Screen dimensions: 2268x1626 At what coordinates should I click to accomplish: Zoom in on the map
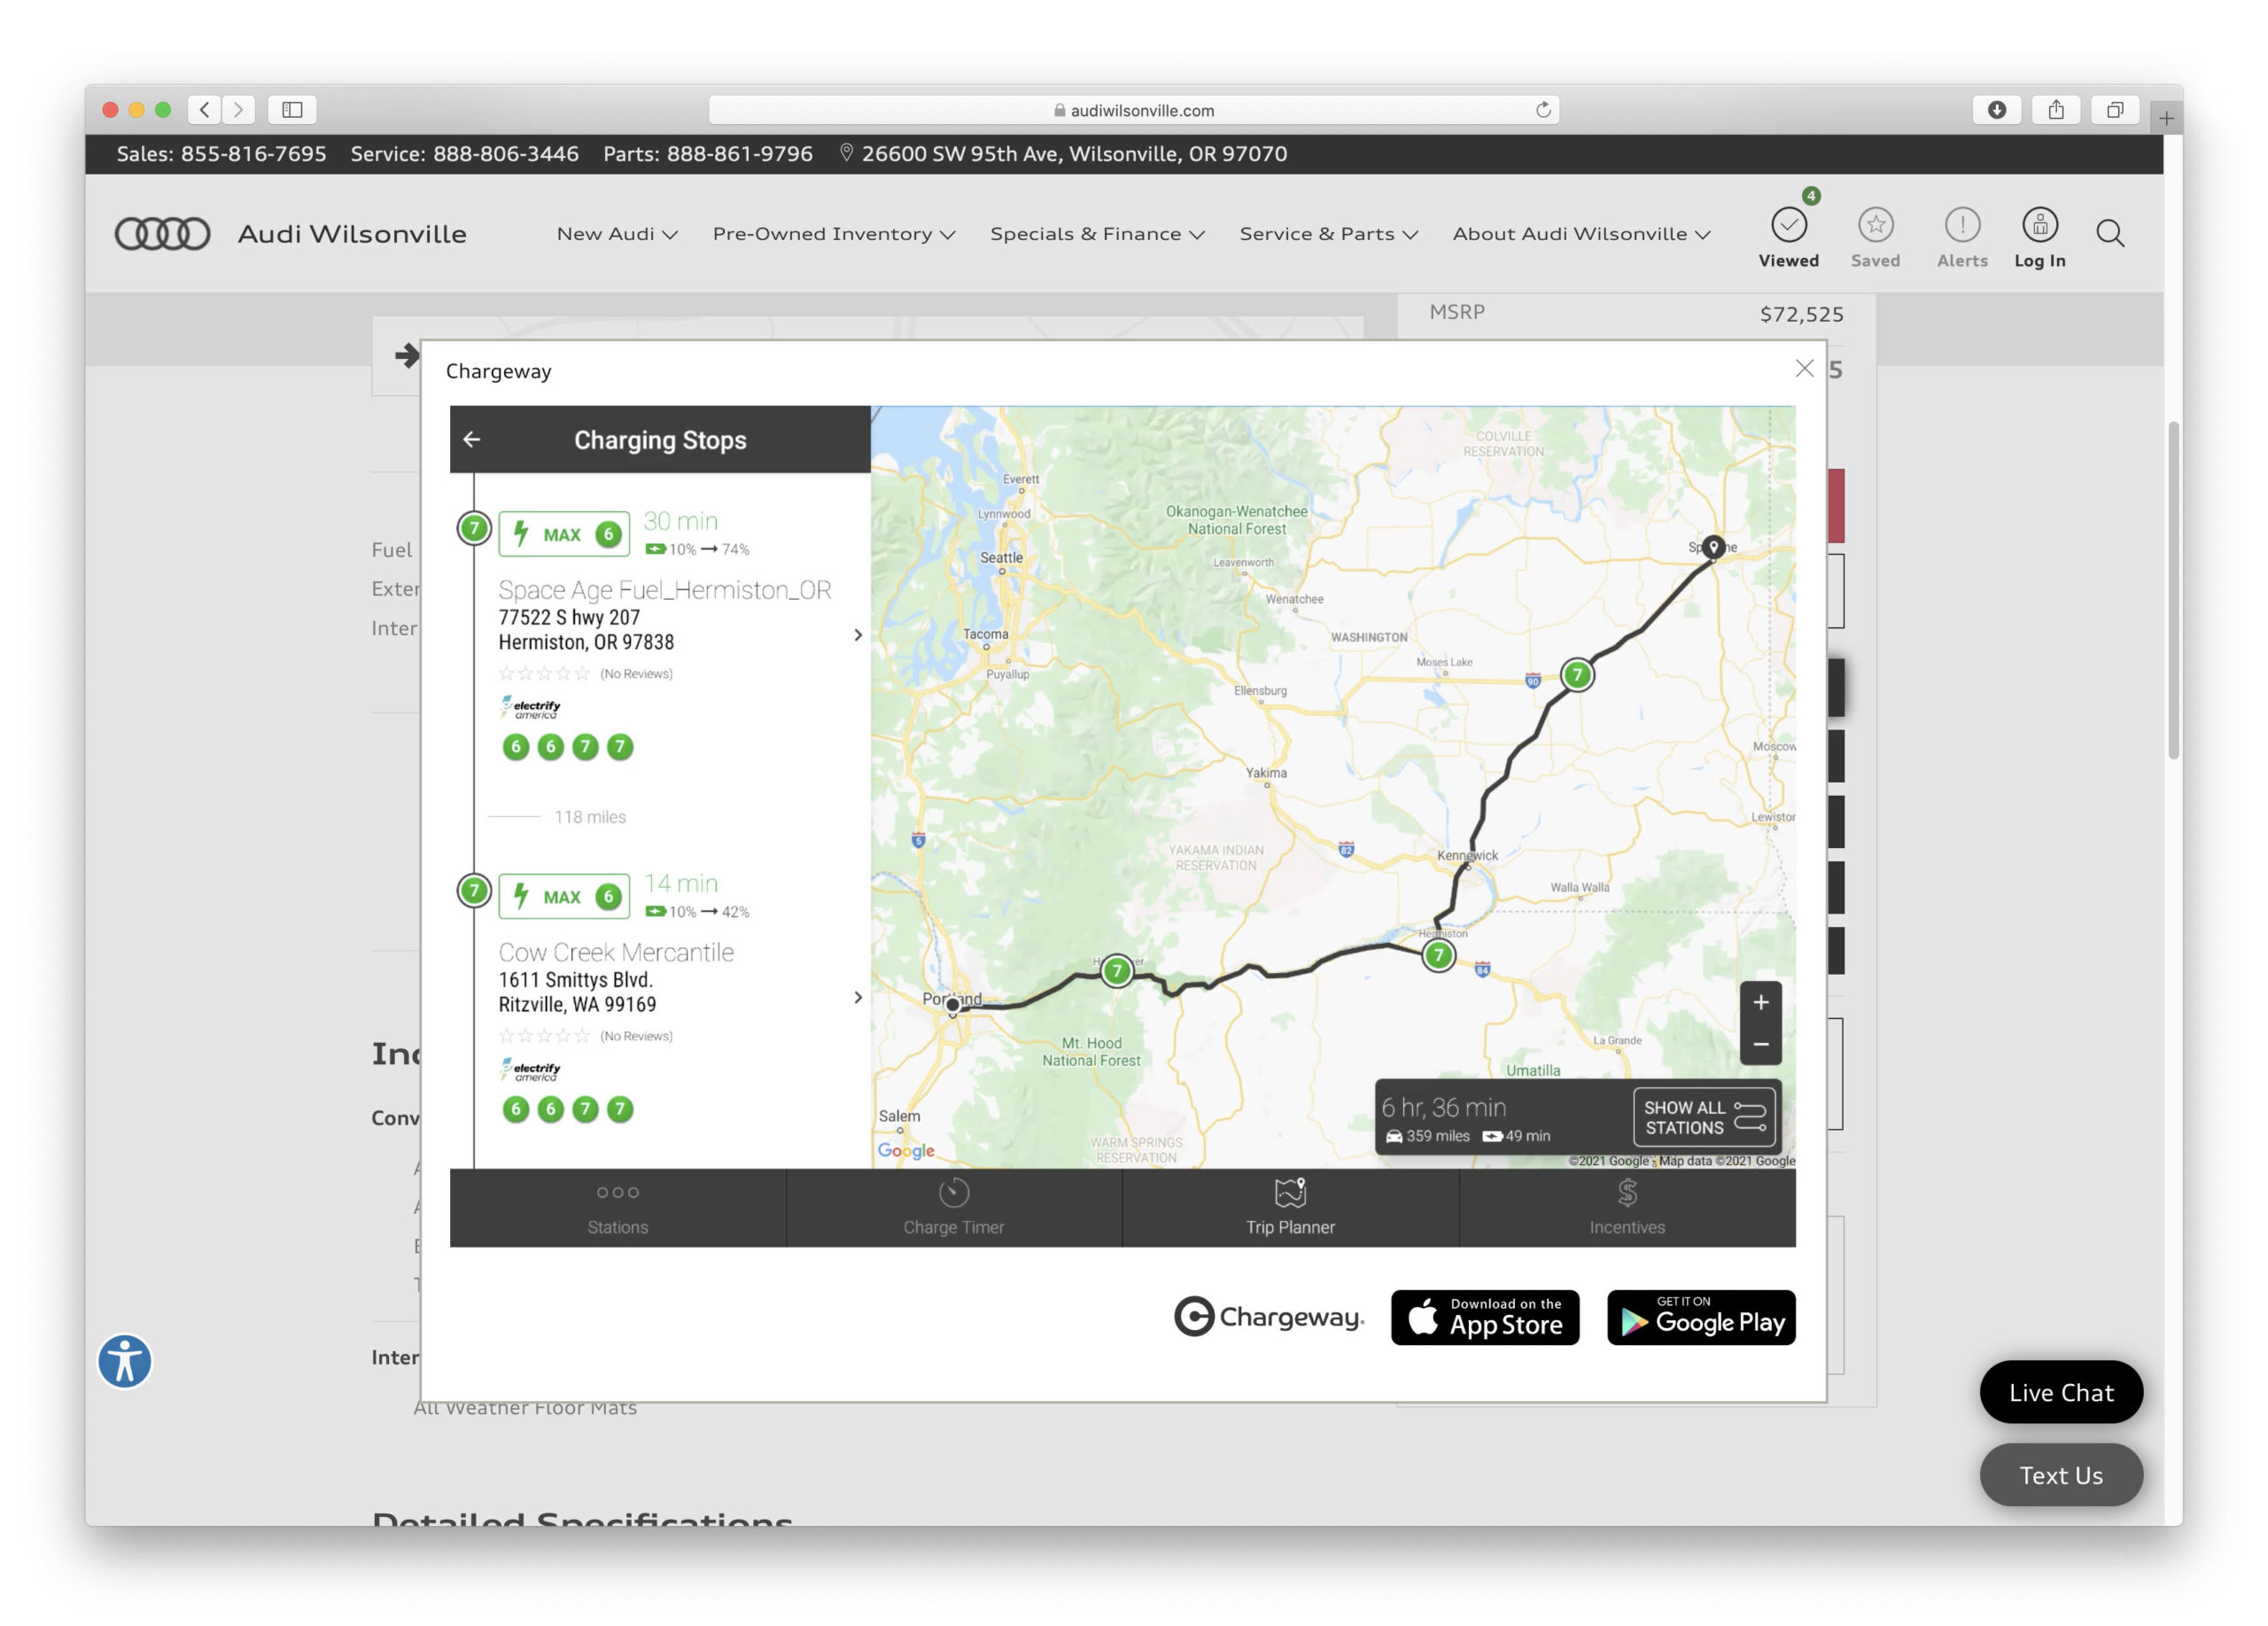point(1761,1003)
